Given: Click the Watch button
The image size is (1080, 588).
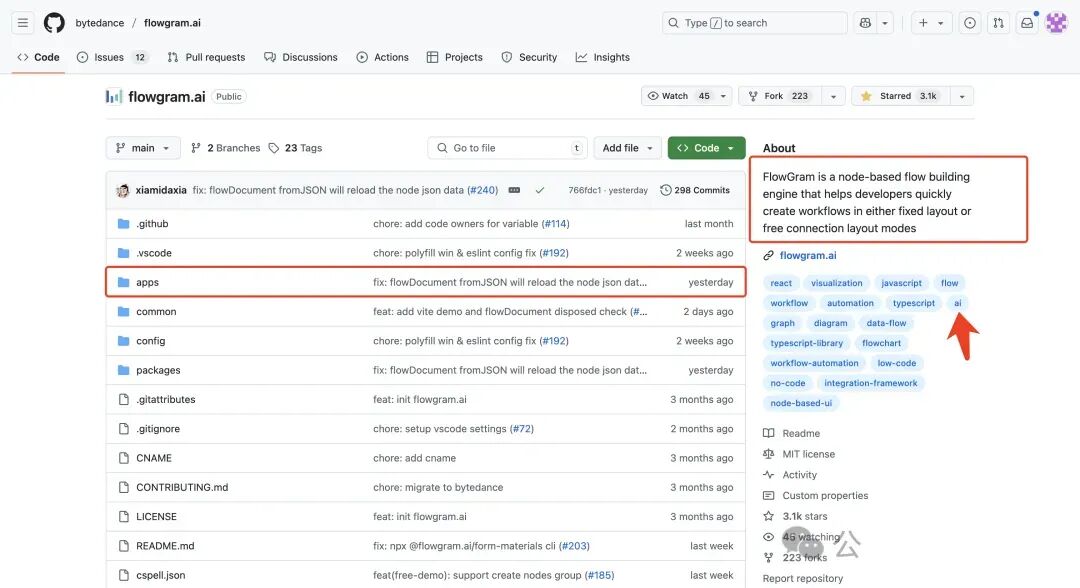Looking at the screenshot, I should tap(678, 96).
